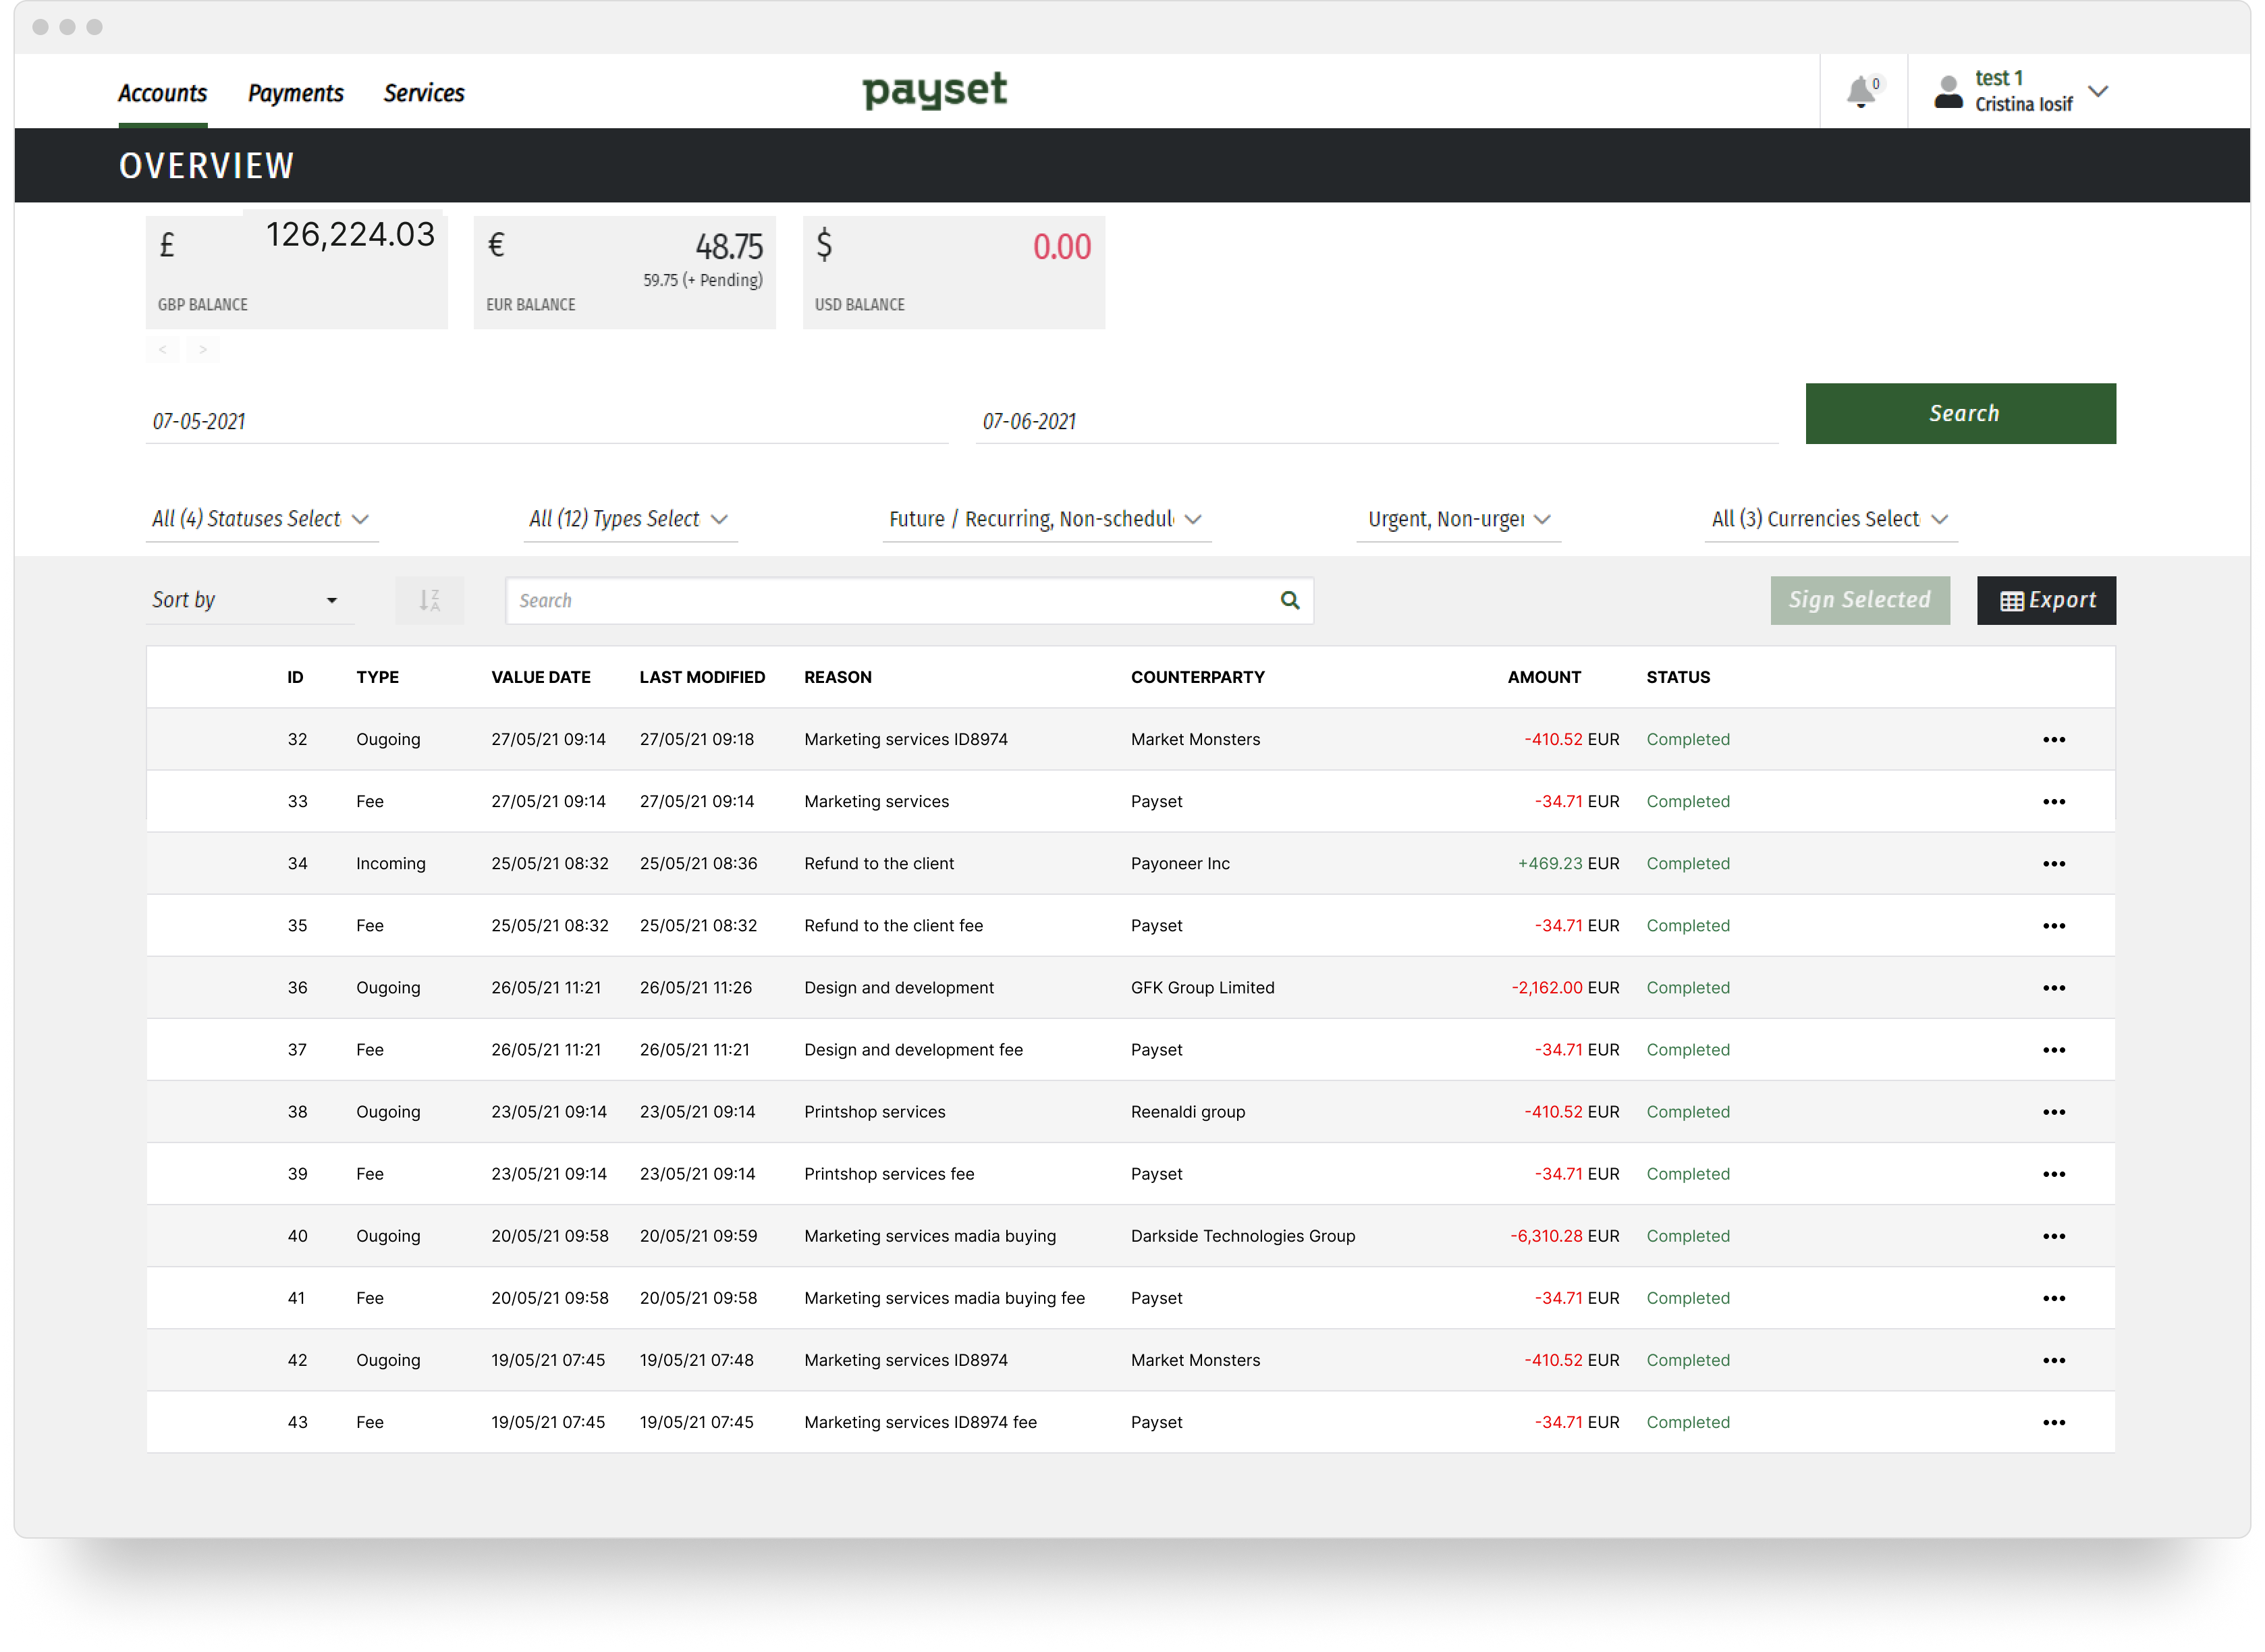The height and width of the screenshot is (1652, 2265).
Task: Click user name Cristina Iosif
Action: coord(2023,104)
